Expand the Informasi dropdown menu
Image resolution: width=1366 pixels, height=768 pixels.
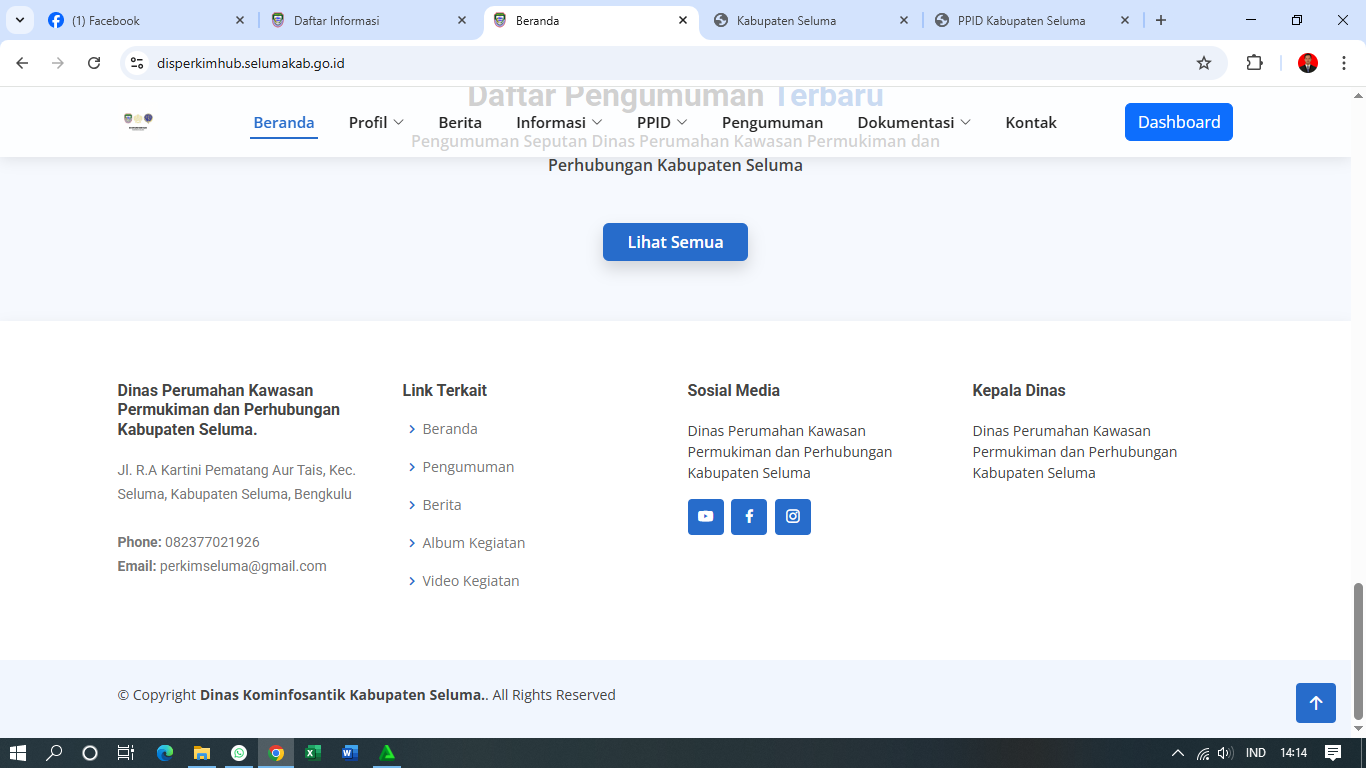click(559, 122)
